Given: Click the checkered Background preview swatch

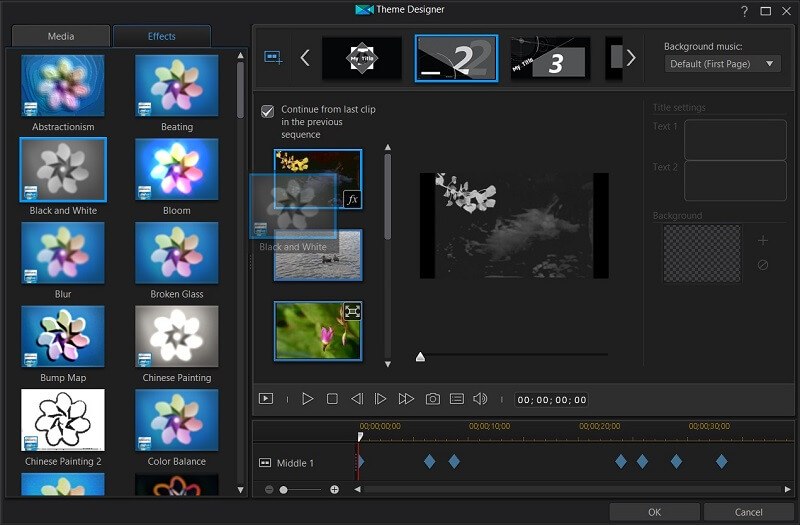Looking at the screenshot, I should pos(702,253).
